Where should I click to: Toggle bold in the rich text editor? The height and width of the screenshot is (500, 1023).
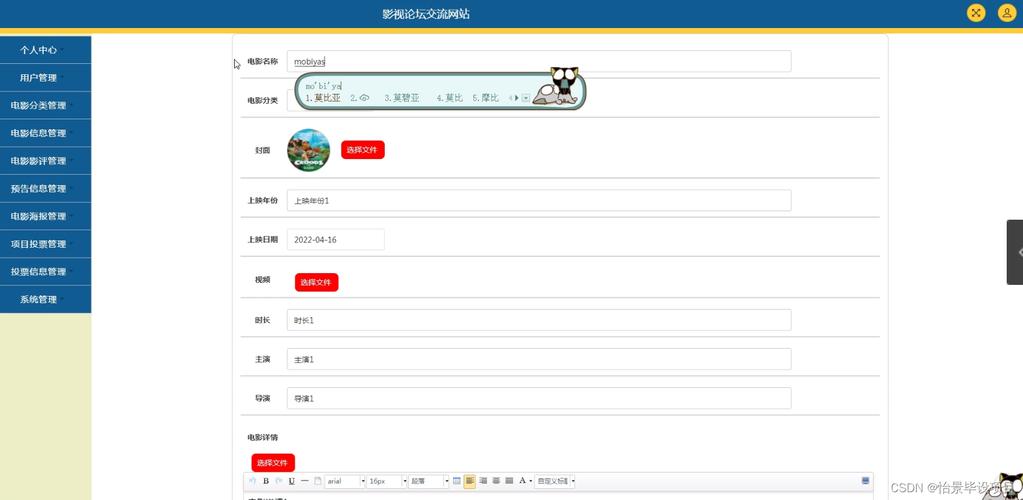266,481
